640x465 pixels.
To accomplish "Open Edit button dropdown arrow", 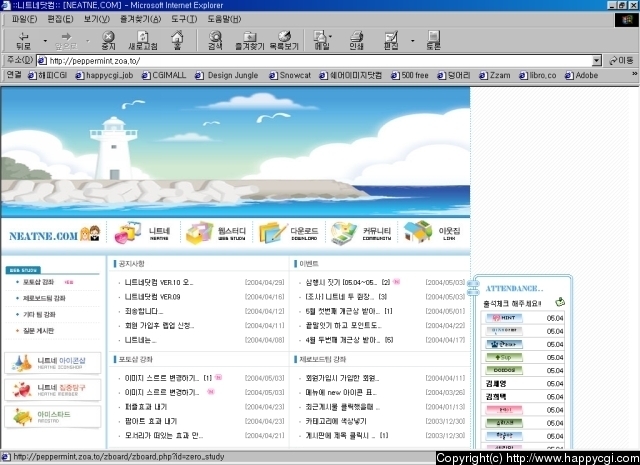I will point(413,41).
